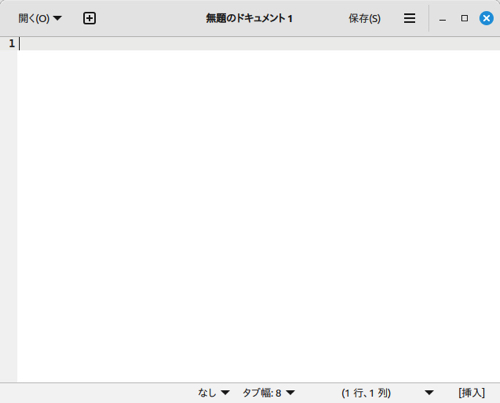Select line number 1 in the gutter
This screenshot has height=403, width=500.
[12, 43]
